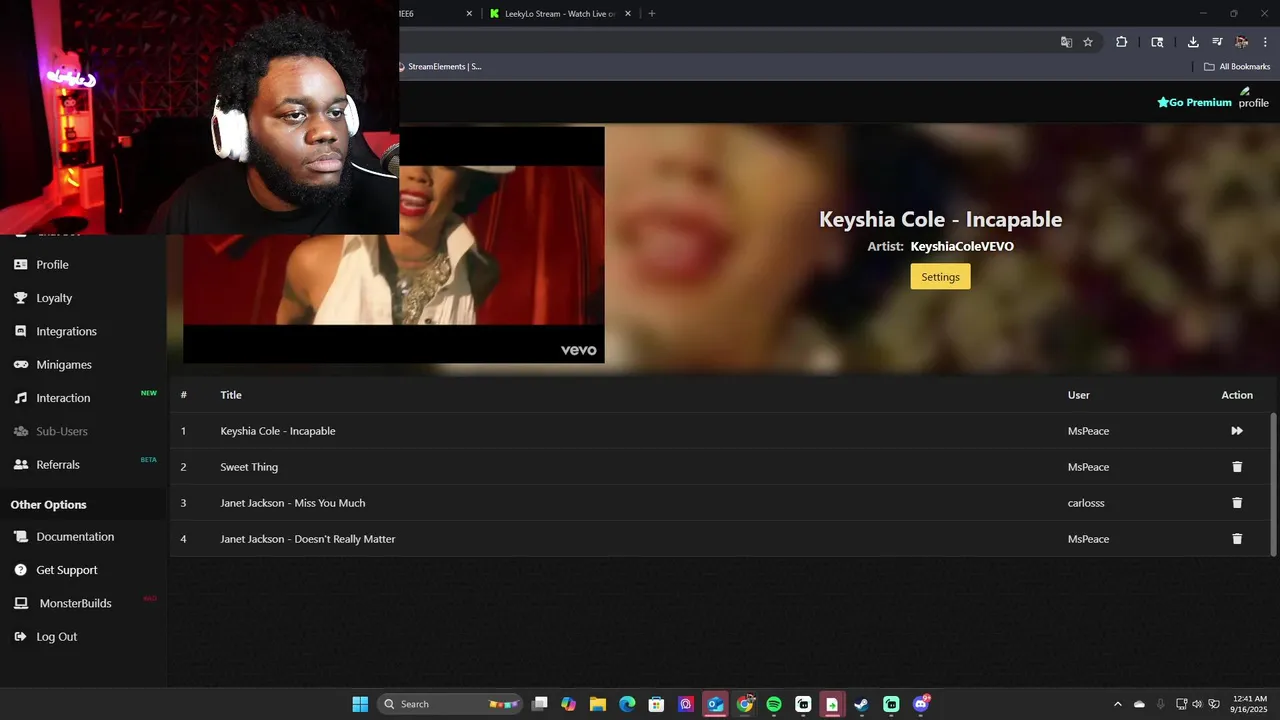Open Loyalty in the sidebar
The height and width of the screenshot is (720, 1280).
54,298
